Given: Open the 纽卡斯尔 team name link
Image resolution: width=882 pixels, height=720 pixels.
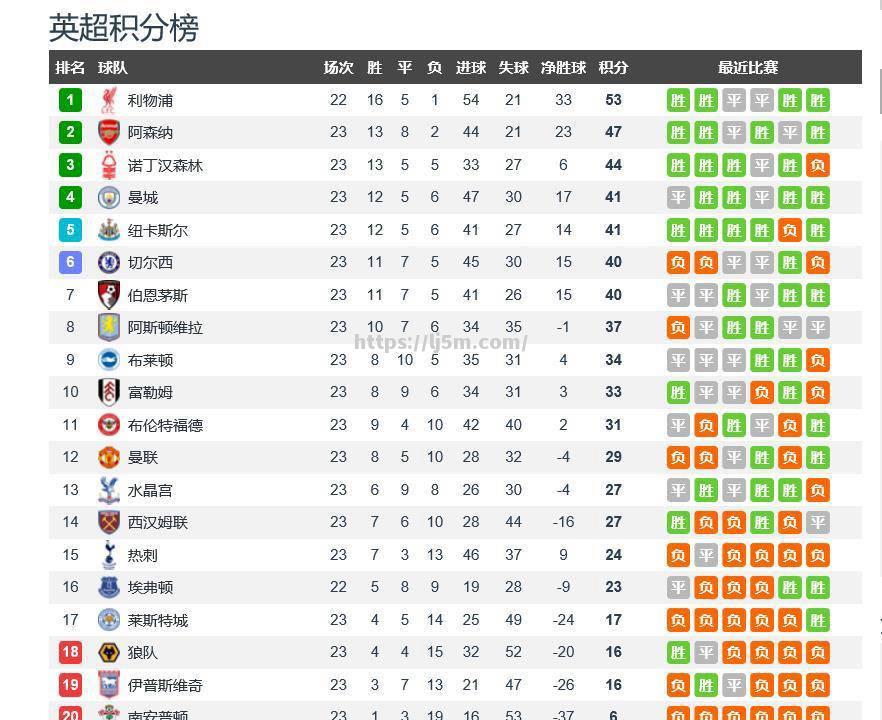Looking at the screenshot, I should [158, 231].
